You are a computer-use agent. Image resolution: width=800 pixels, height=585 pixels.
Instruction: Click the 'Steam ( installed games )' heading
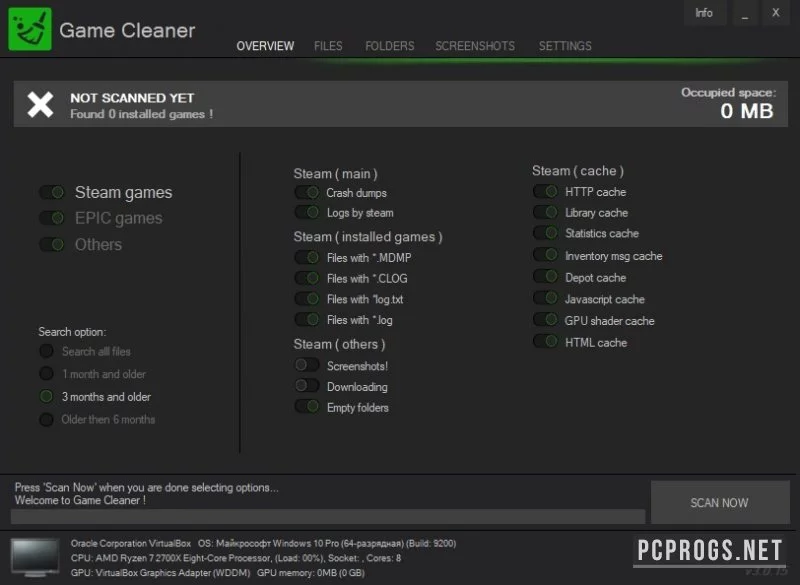coord(368,237)
